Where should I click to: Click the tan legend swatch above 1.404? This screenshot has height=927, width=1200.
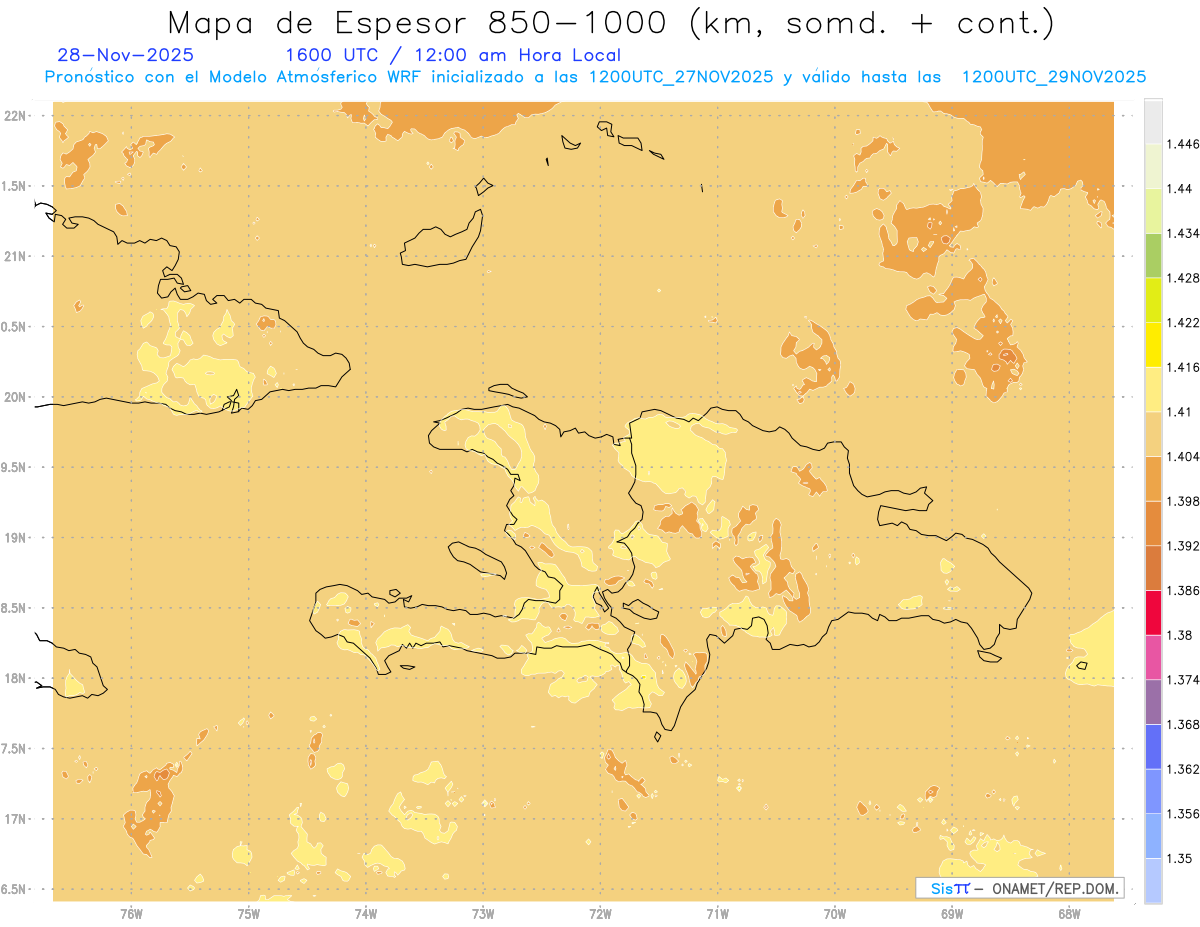pos(1153,433)
